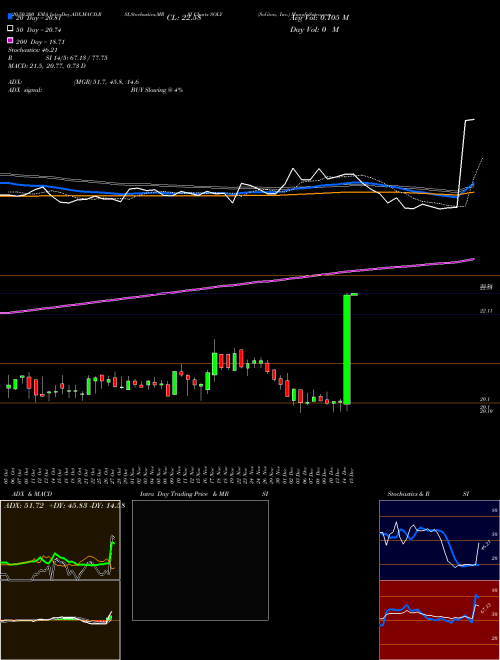The image size is (500, 660).
Task: Click the blue 20 Day EMA legend swatch
Action: (11, 16)
